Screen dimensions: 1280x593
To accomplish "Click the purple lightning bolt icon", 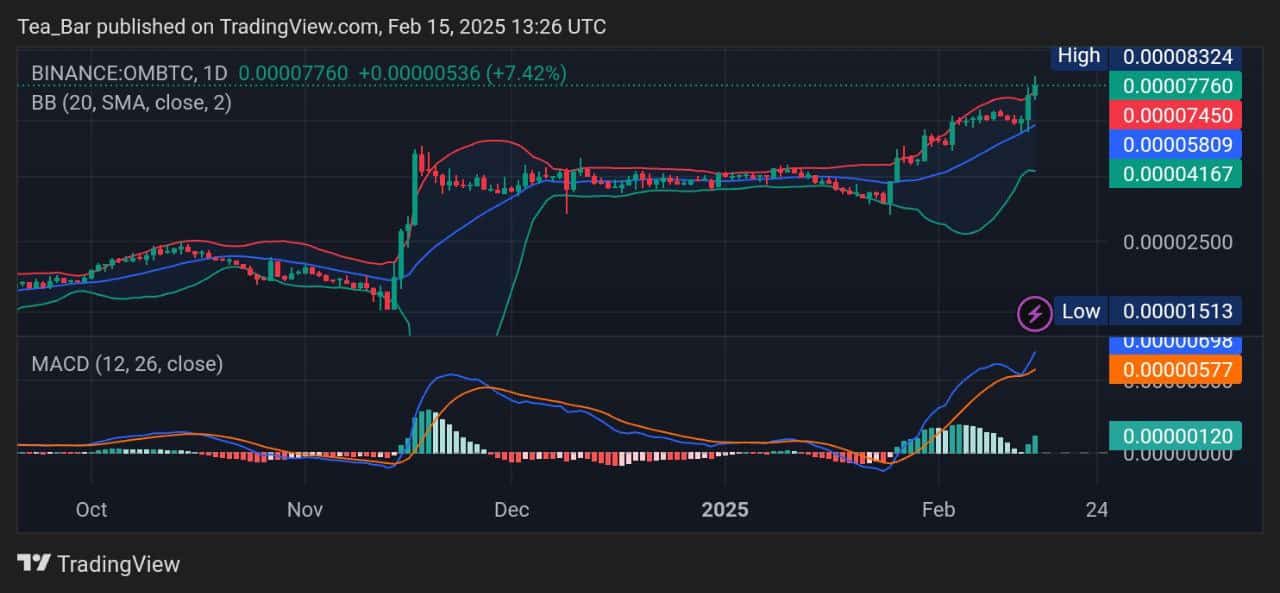I will [x=1034, y=313].
